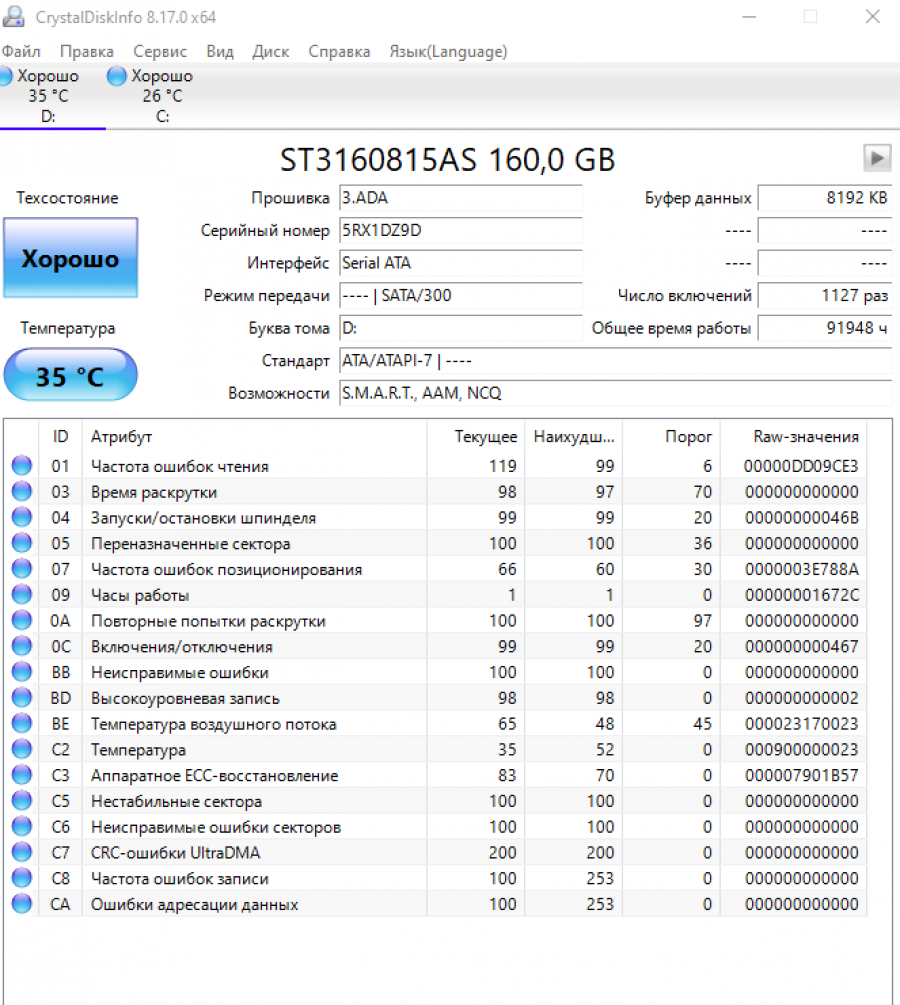
Task: Click the Атрибут column header
Action: (122, 437)
